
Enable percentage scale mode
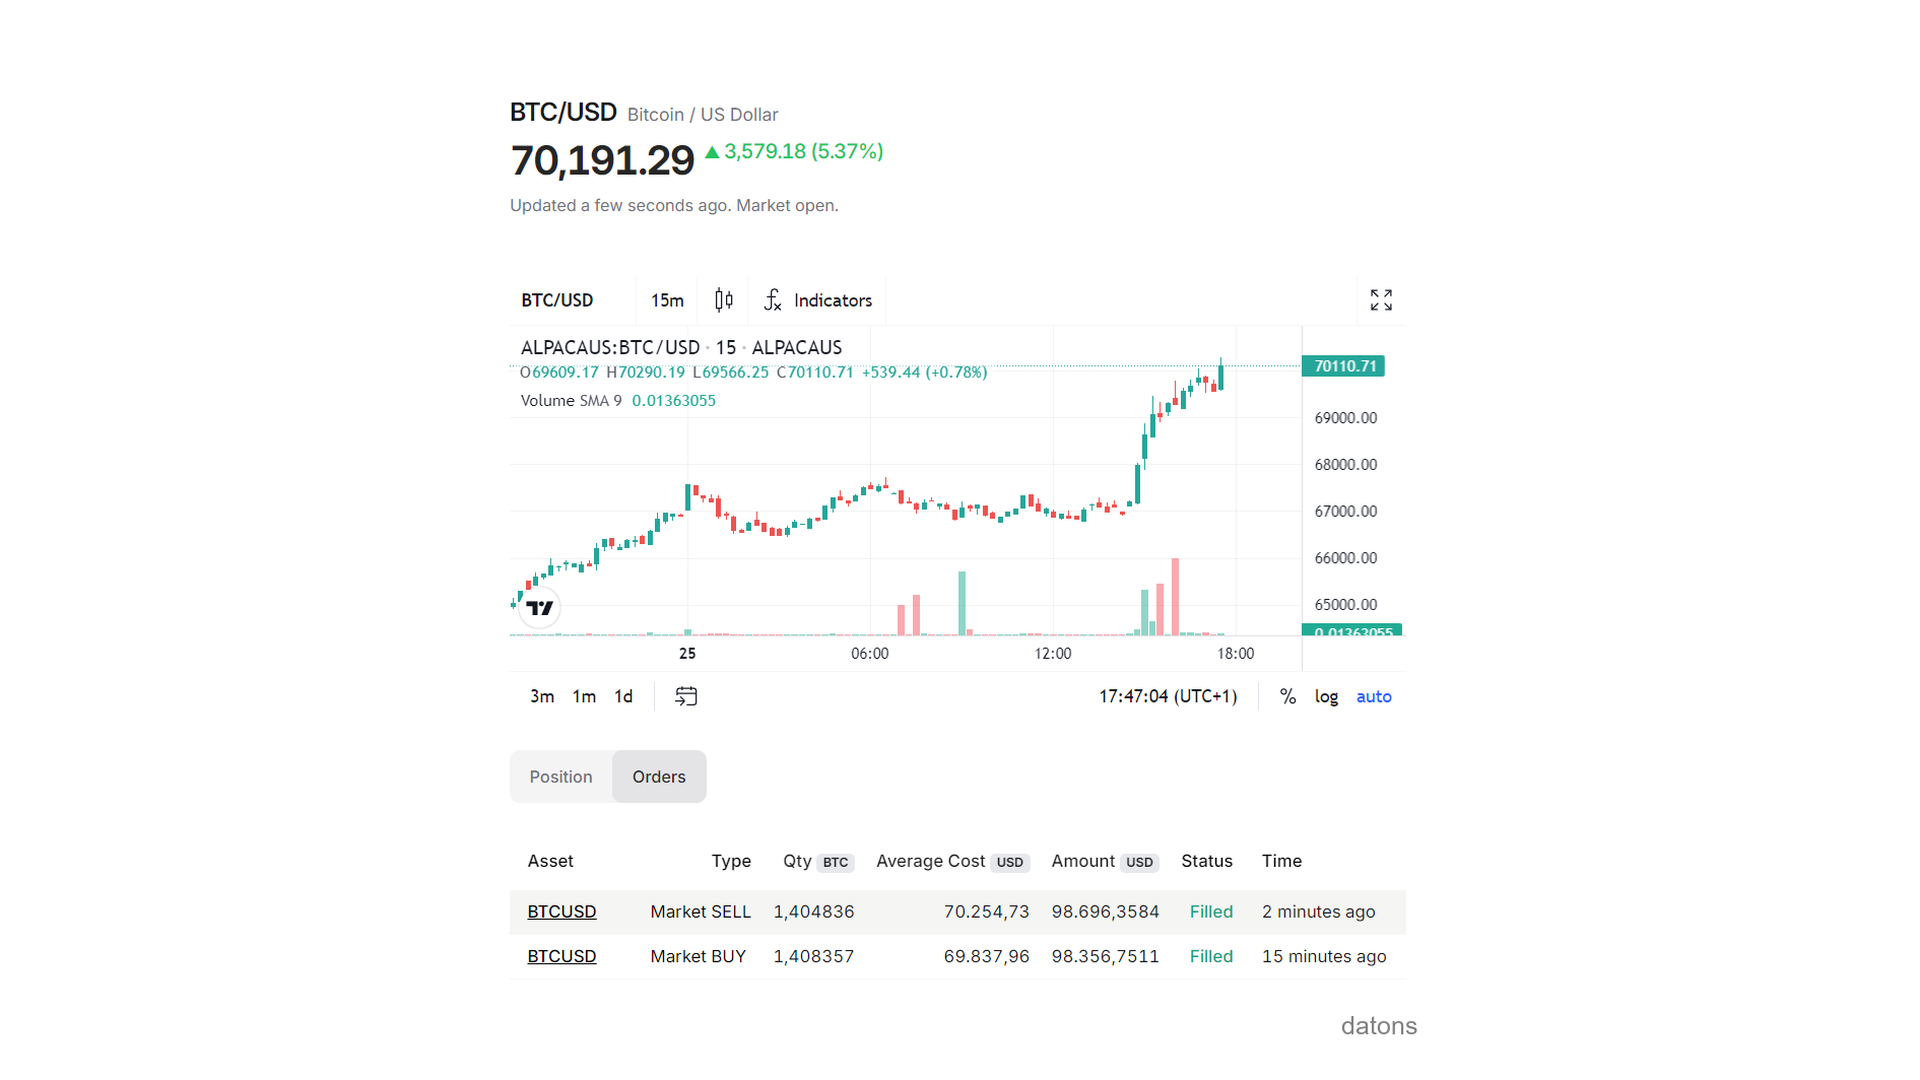1288,696
